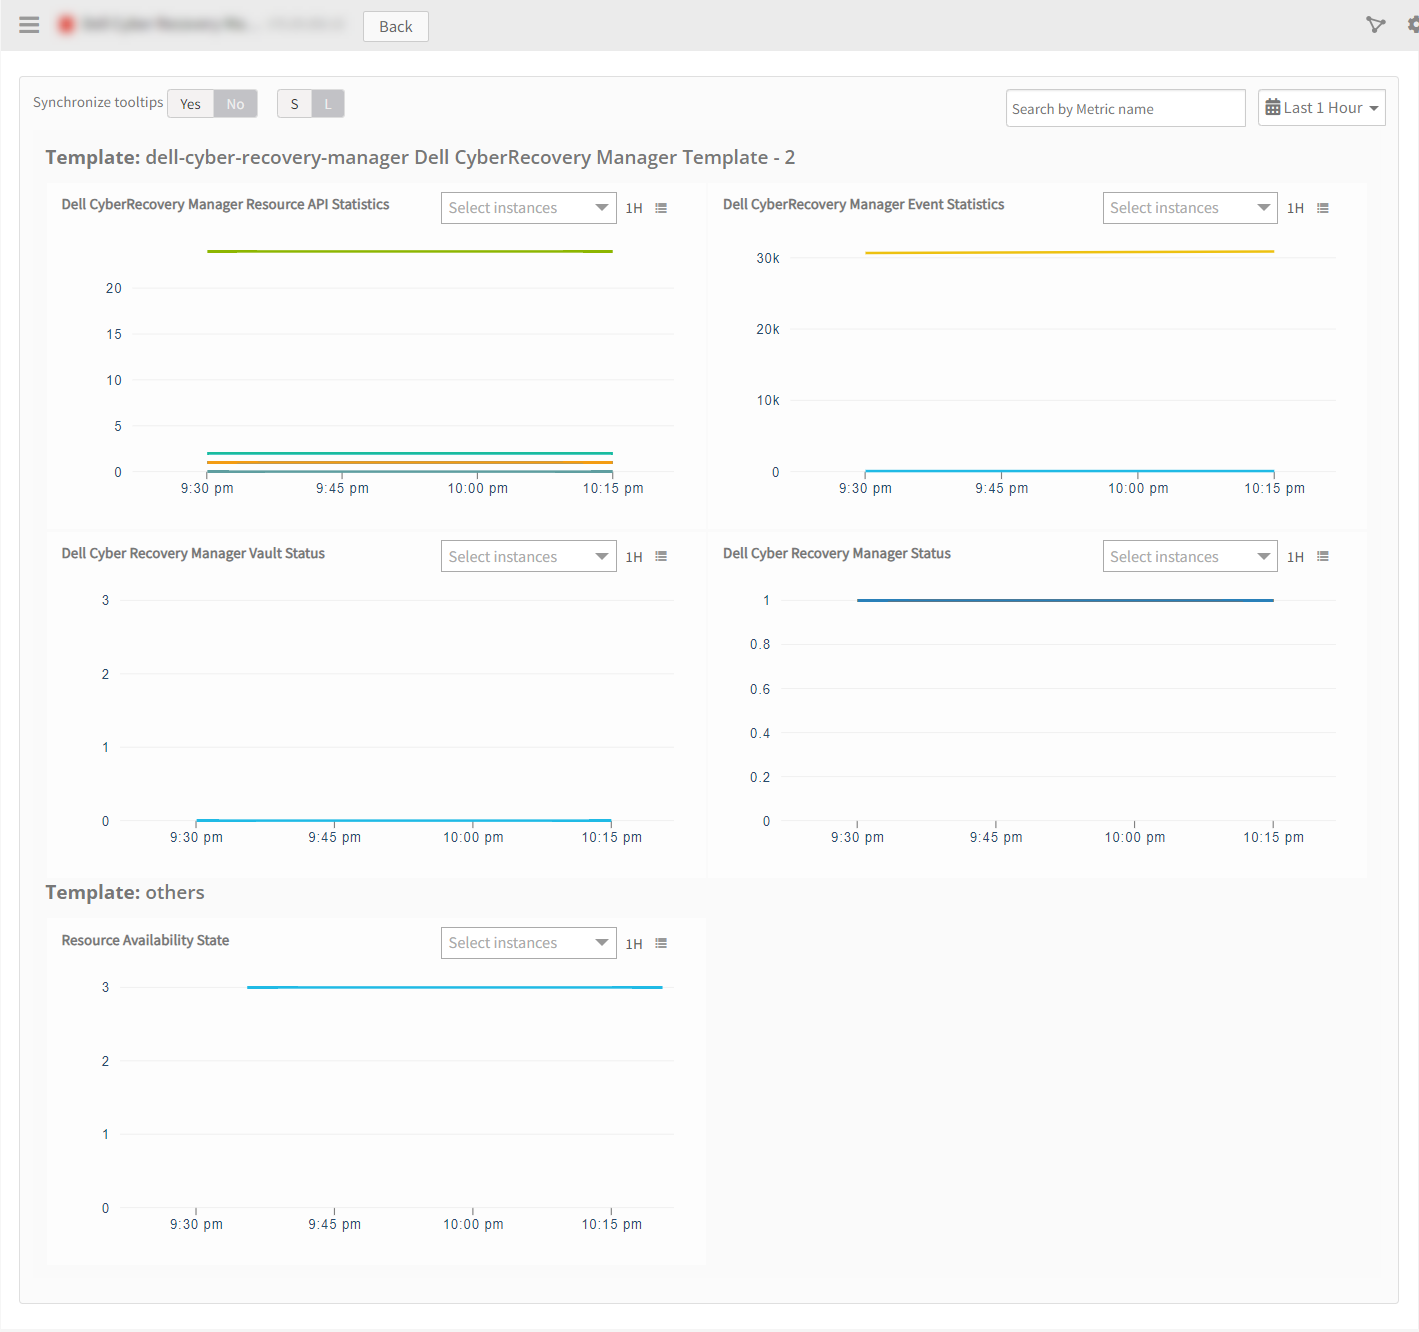The image size is (1419, 1332).
Task: Open list menu for Vault Status chart
Action: point(661,557)
